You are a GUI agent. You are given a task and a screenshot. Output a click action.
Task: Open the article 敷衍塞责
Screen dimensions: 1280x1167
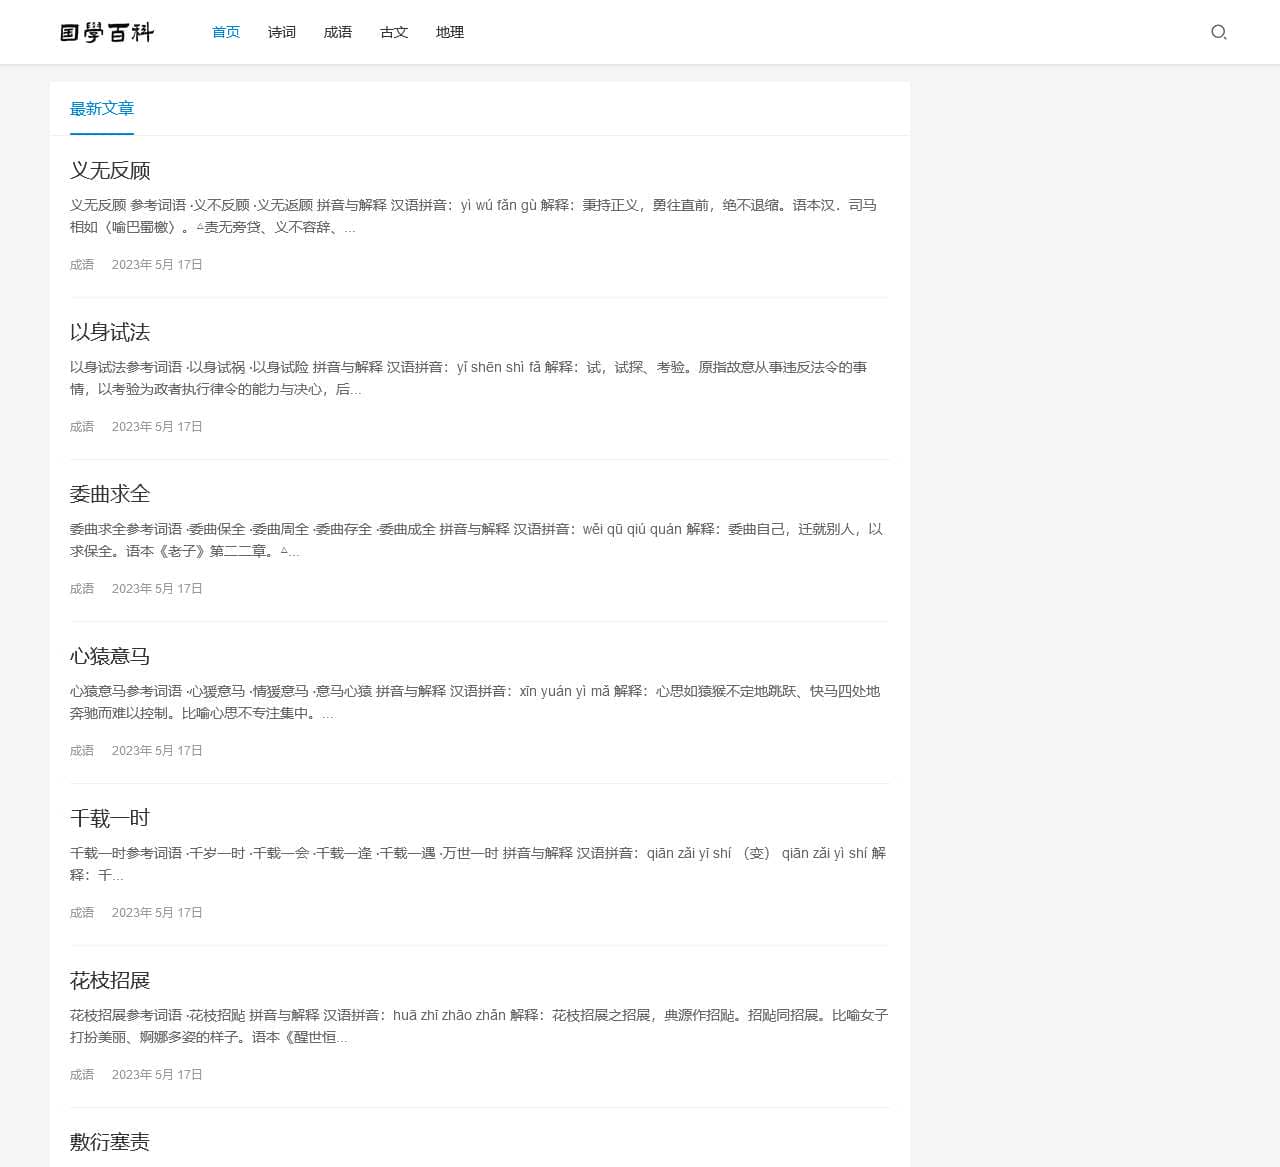[110, 1141]
